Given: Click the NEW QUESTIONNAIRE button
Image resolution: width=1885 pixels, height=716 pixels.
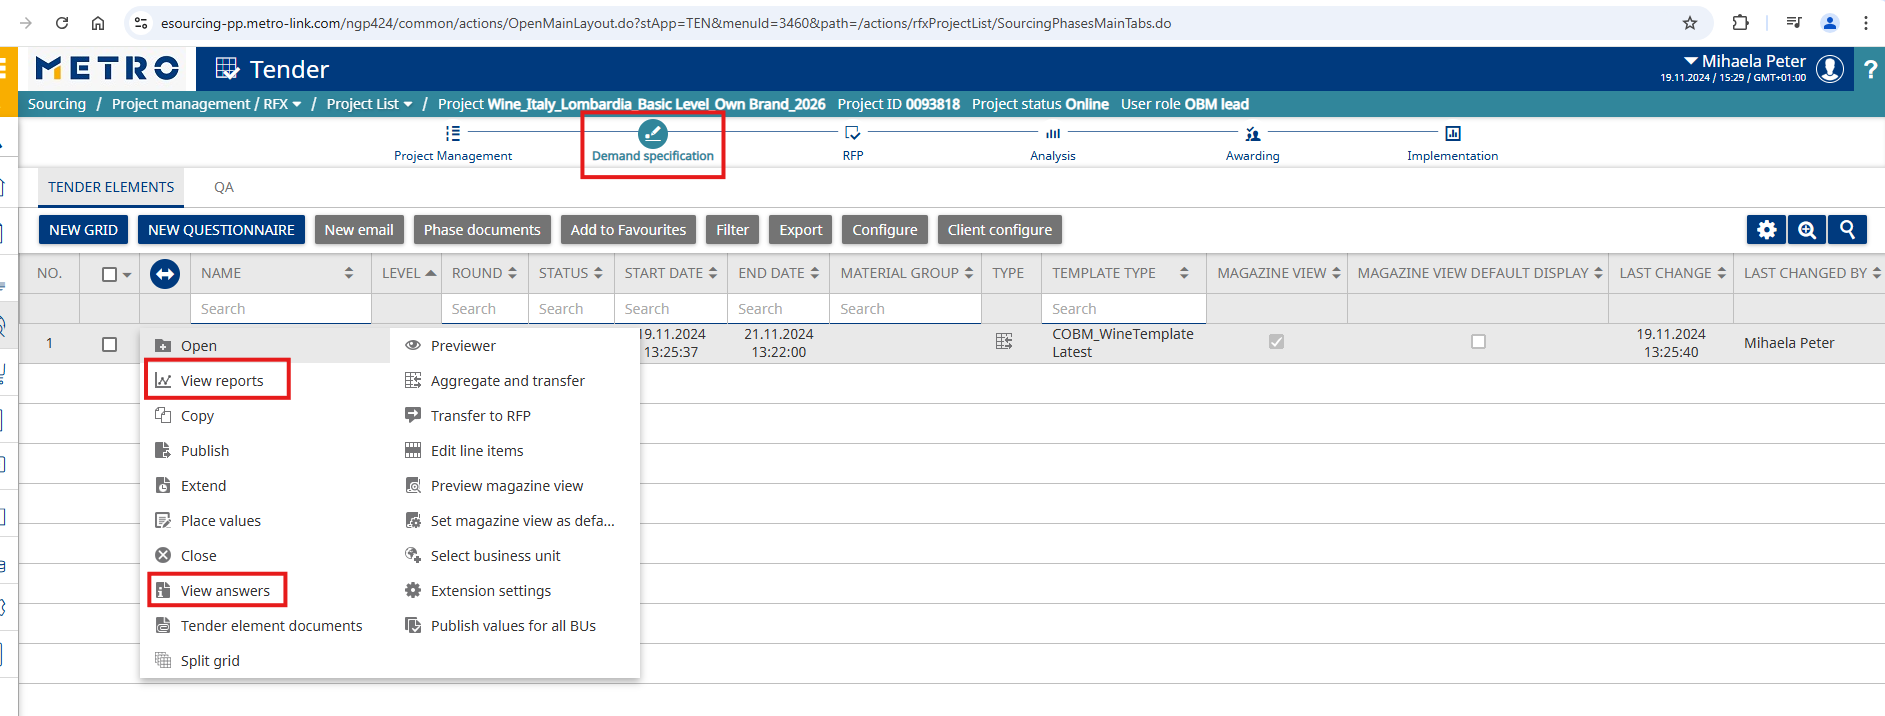Looking at the screenshot, I should pyautogui.click(x=221, y=230).
